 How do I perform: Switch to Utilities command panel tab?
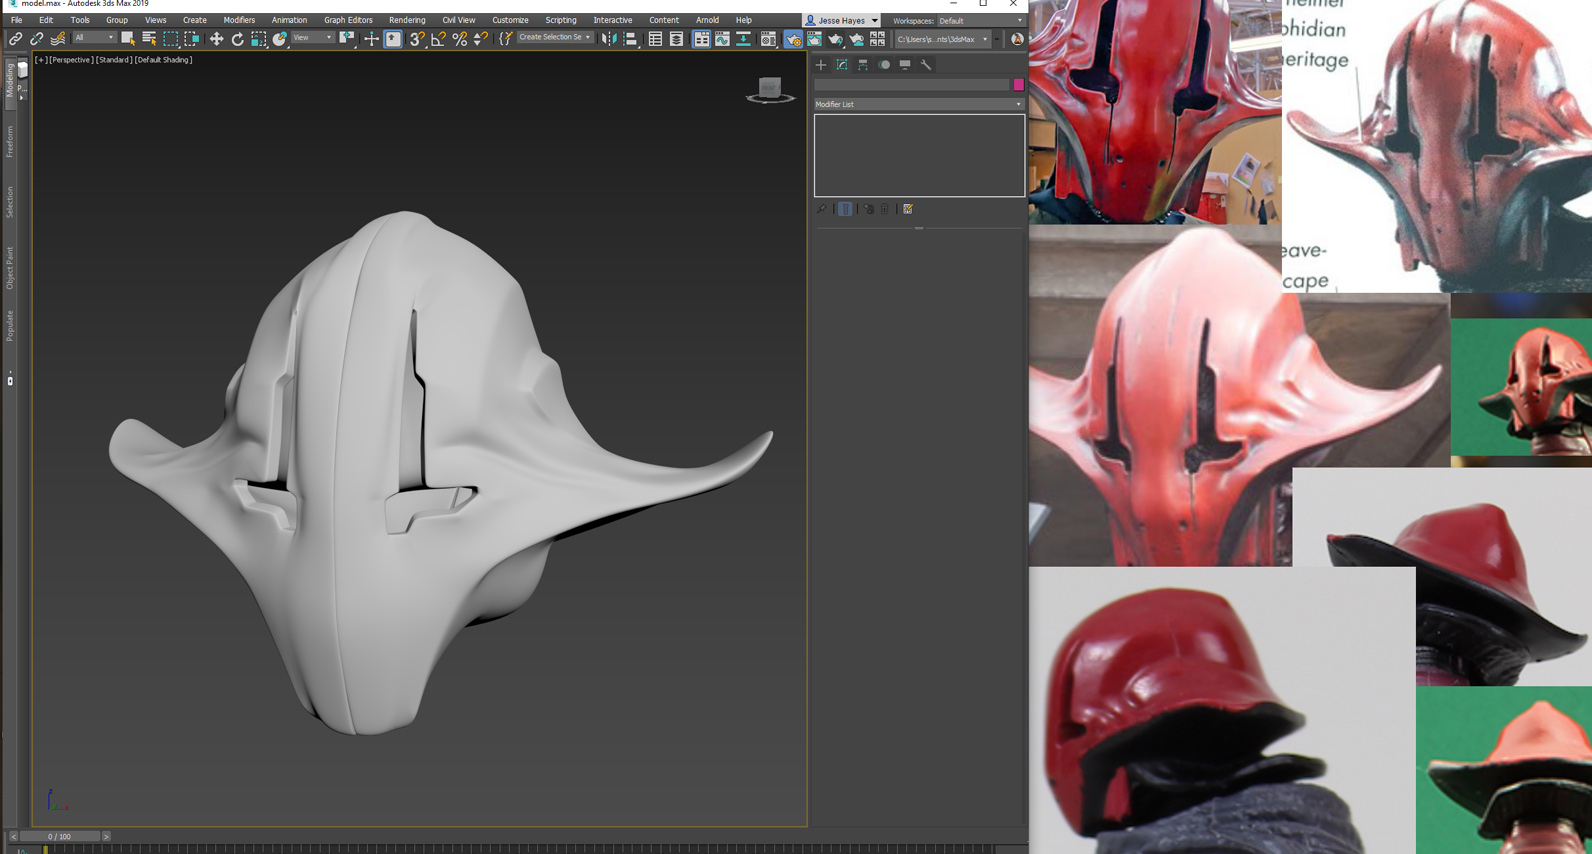(x=926, y=65)
